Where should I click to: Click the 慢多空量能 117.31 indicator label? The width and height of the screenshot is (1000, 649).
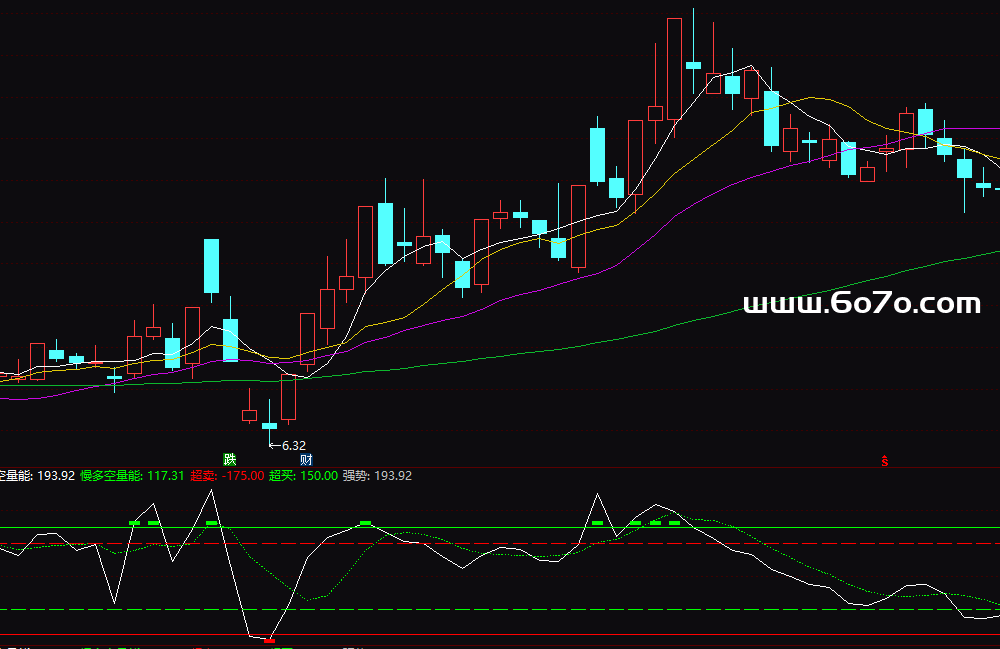tap(132, 476)
